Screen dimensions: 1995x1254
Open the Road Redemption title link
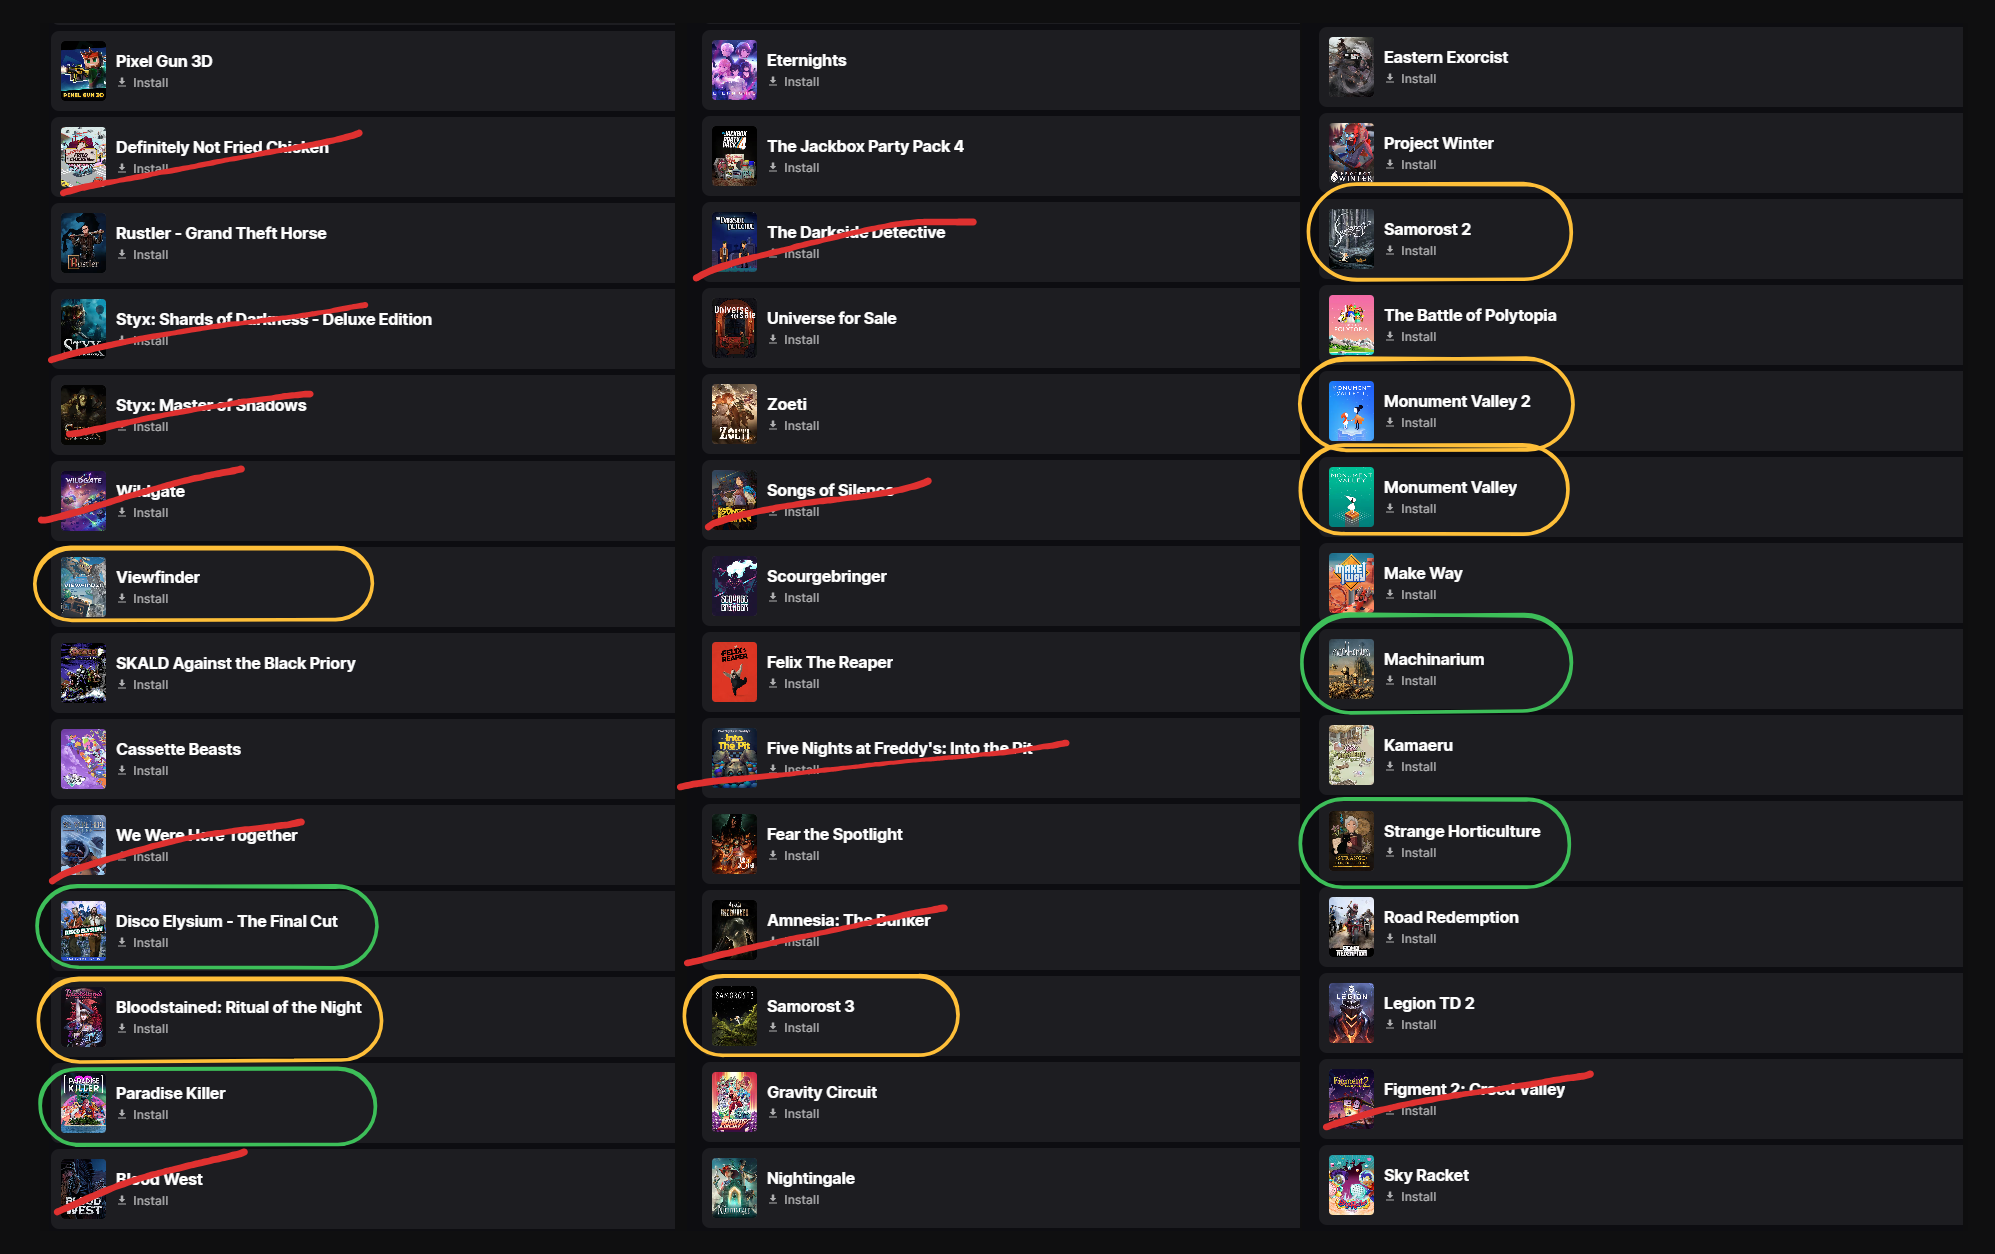click(x=1450, y=917)
